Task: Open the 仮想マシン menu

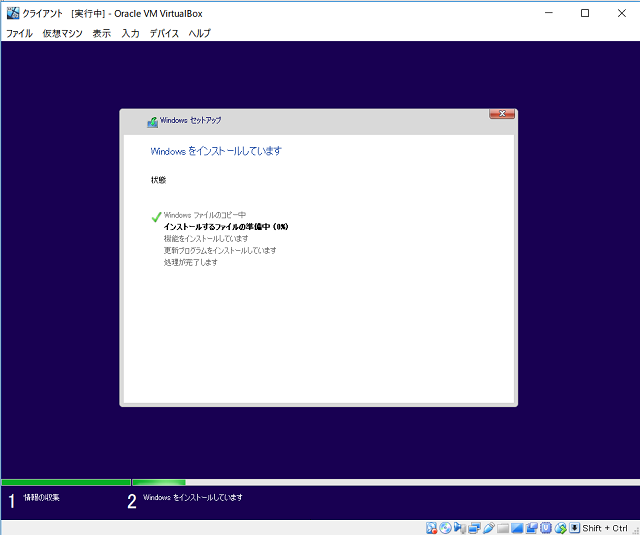Action: pos(62,33)
